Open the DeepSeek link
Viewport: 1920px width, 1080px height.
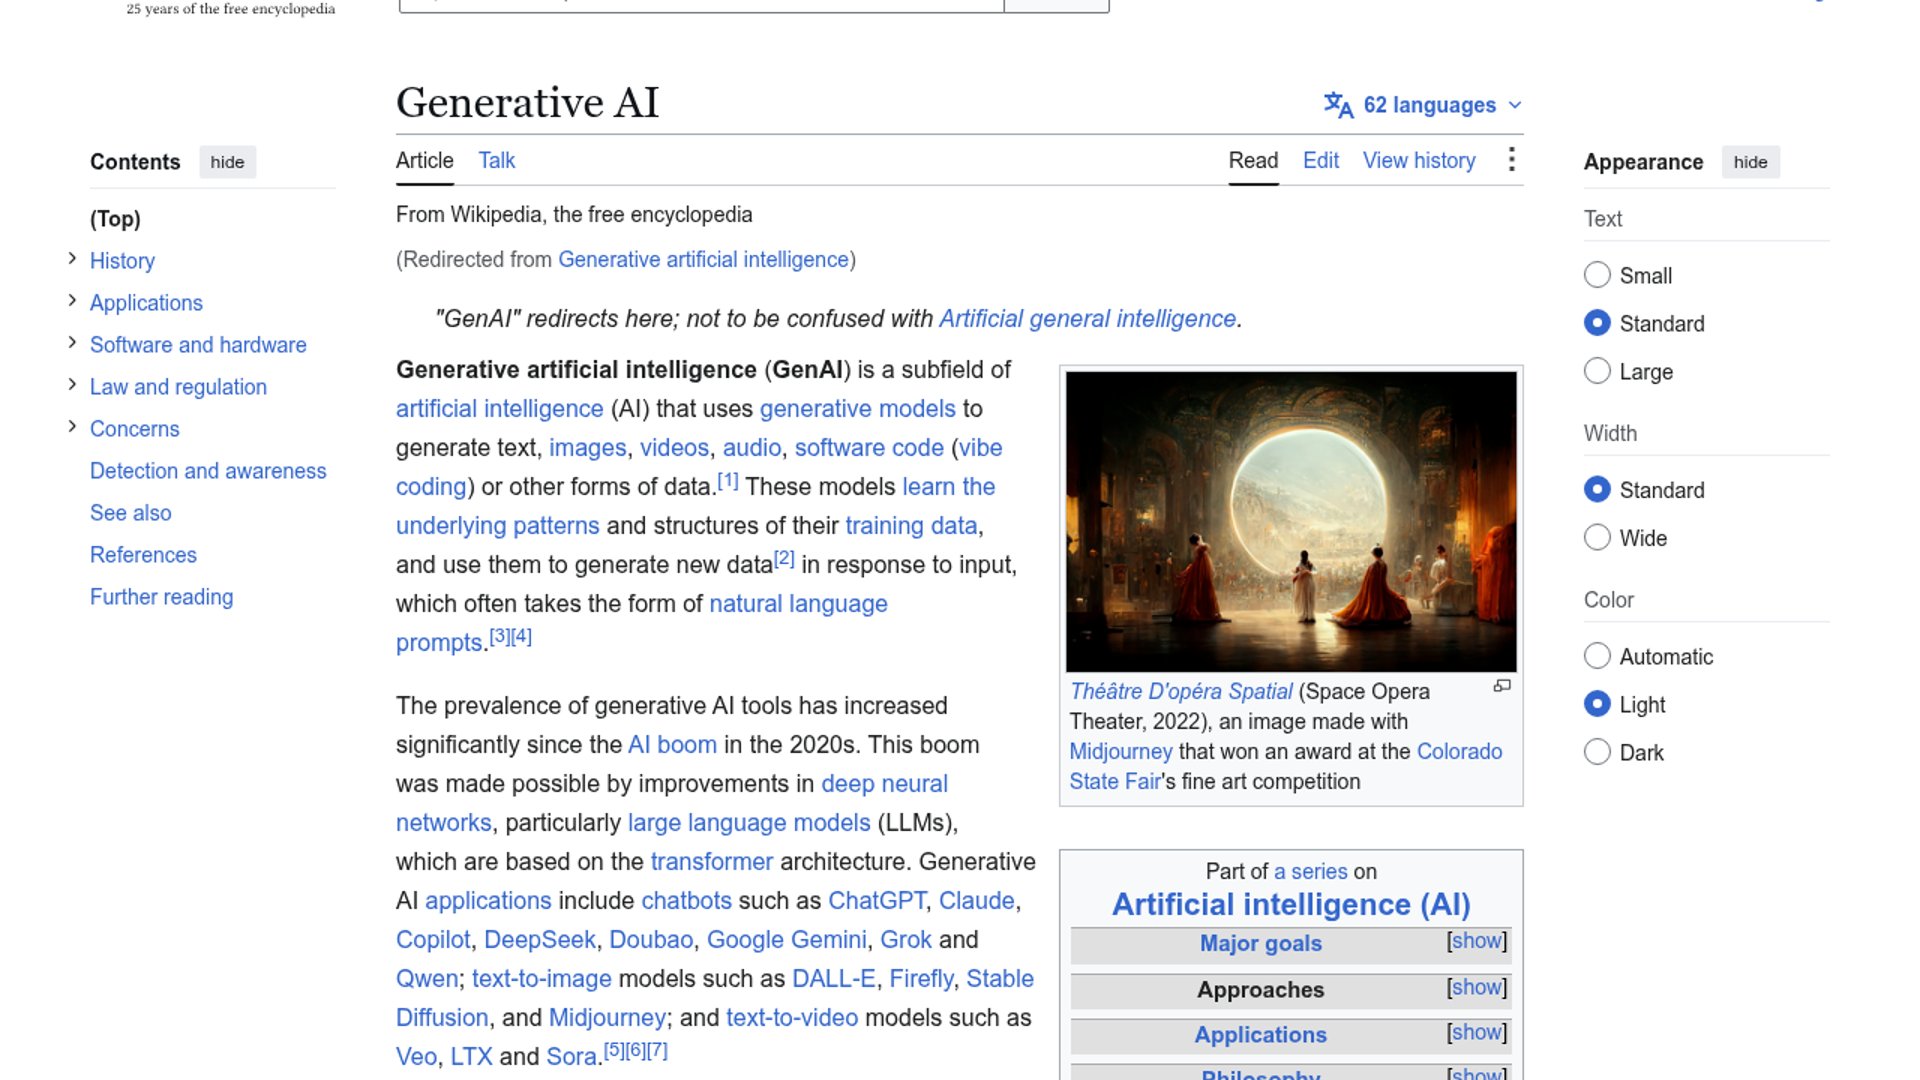(x=540, y=940)
